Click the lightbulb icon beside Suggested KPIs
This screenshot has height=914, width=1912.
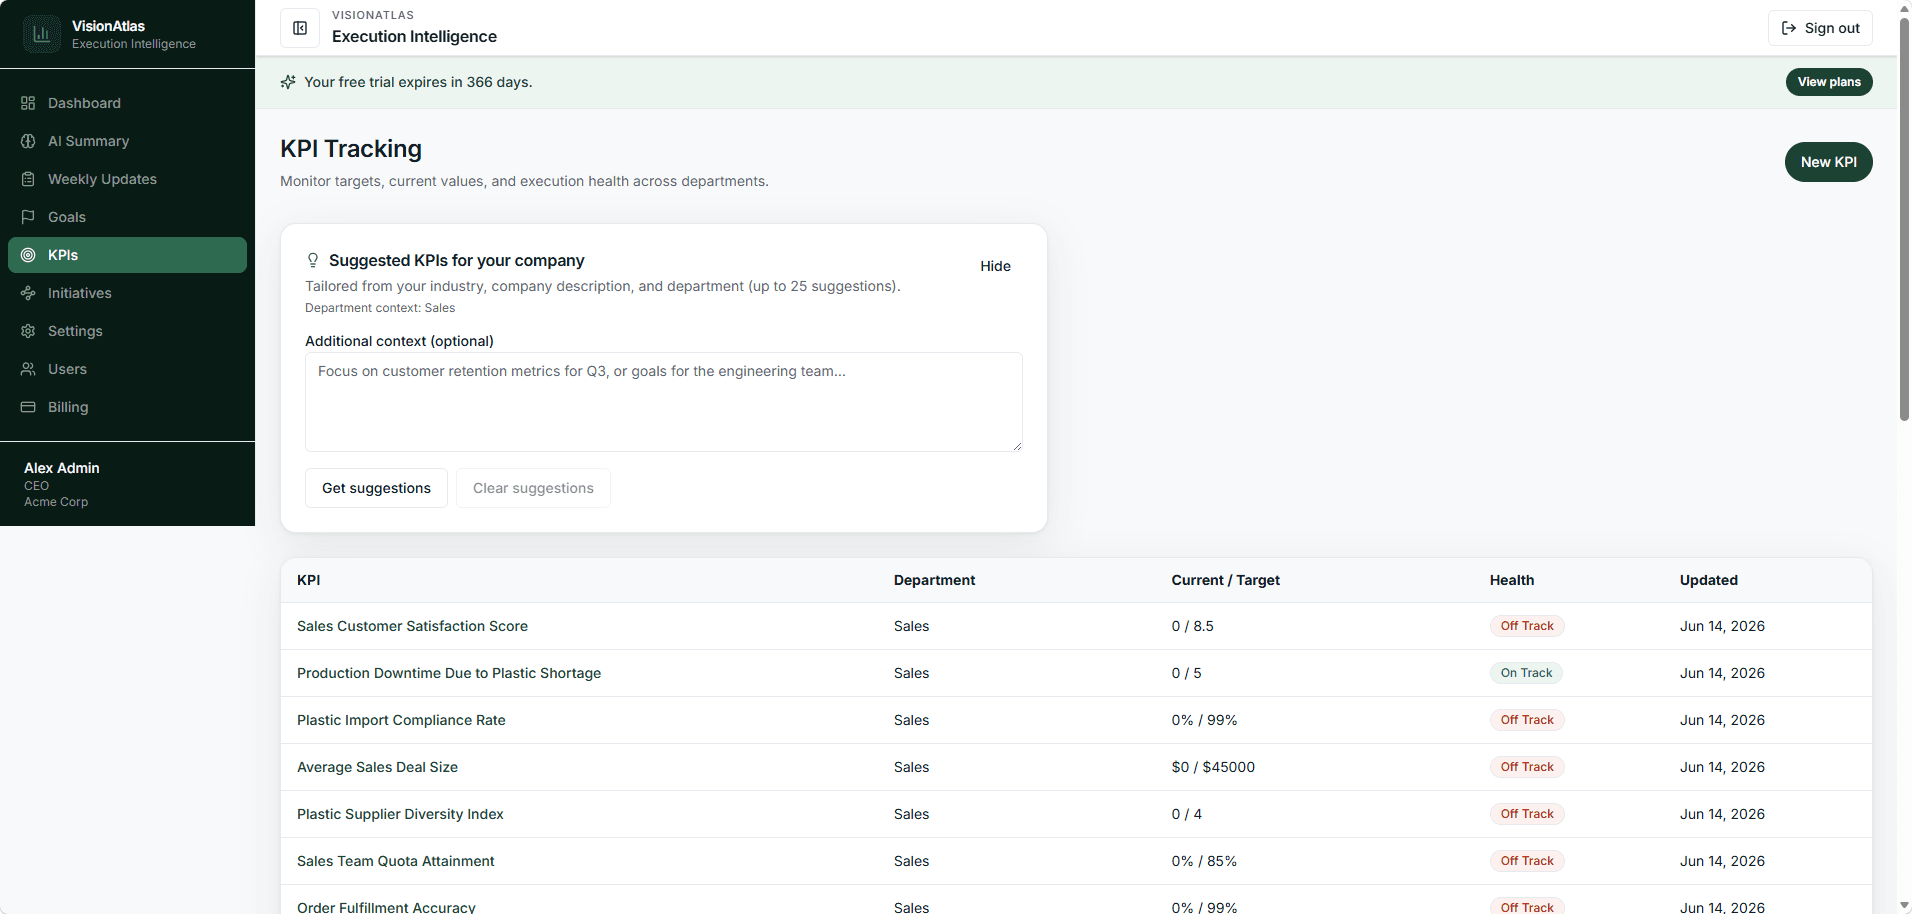[313, 260]
